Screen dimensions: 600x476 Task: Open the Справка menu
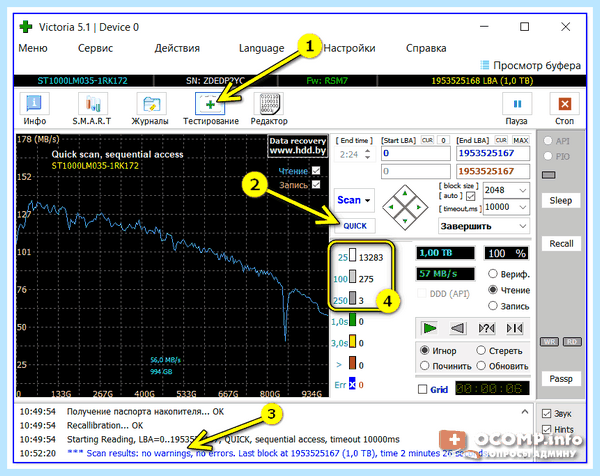[426, 48]
